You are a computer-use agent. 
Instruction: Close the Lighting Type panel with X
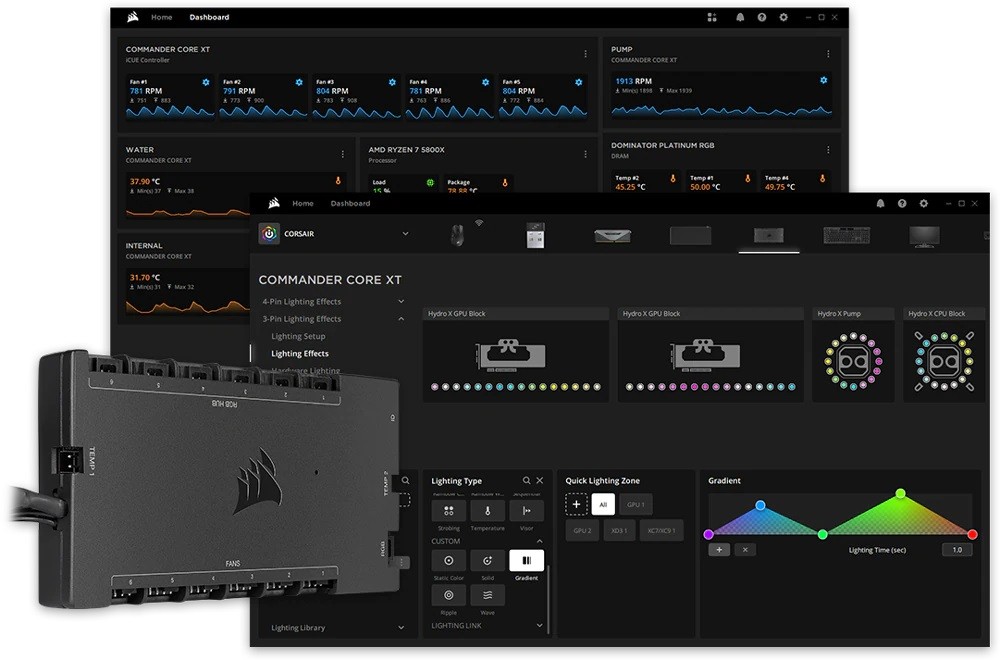click(x=540, y=480)
